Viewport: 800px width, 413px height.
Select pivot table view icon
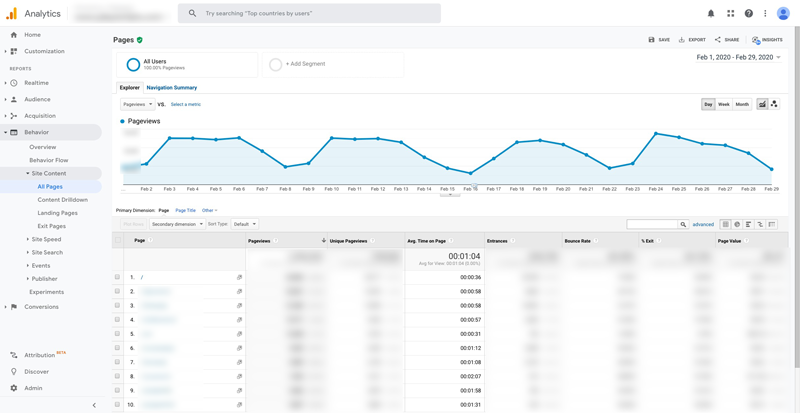coord(772,224)
